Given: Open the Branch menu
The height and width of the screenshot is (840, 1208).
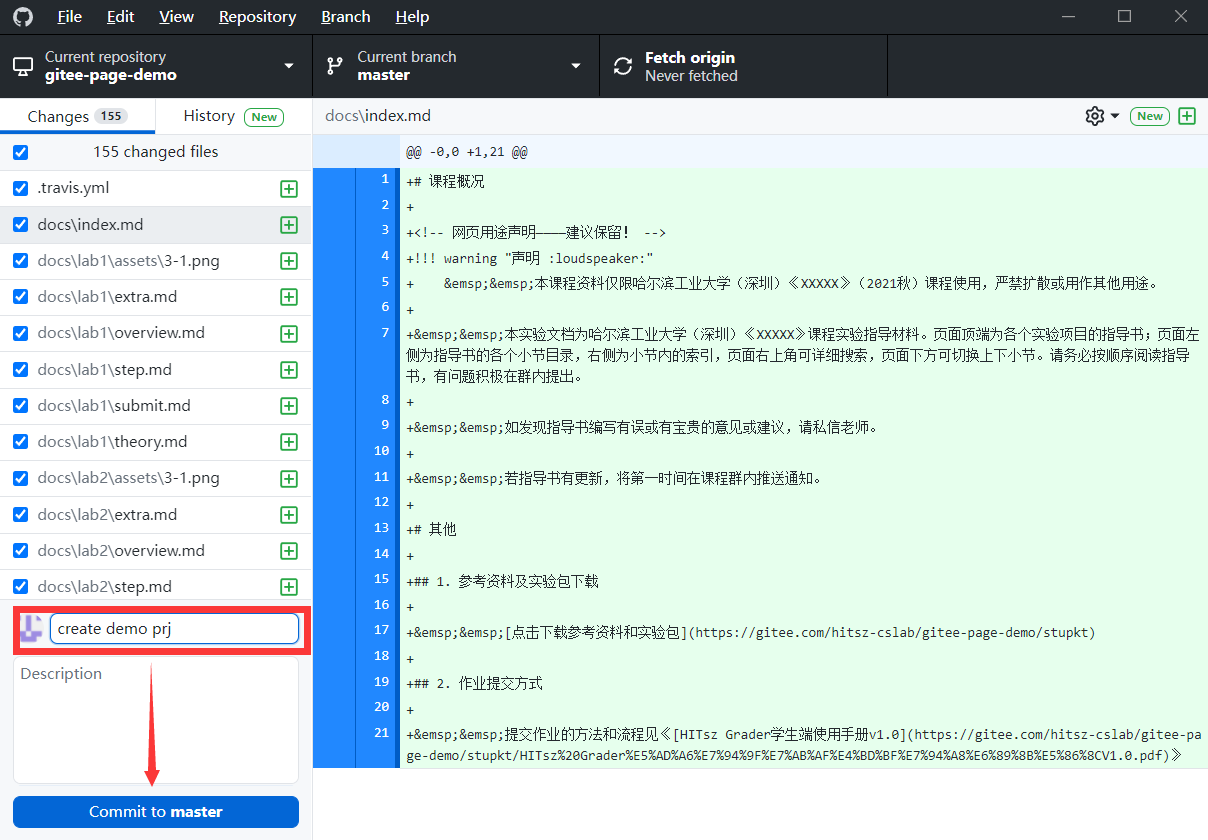Looking at the screenshot, I should (x=346, y=16).
